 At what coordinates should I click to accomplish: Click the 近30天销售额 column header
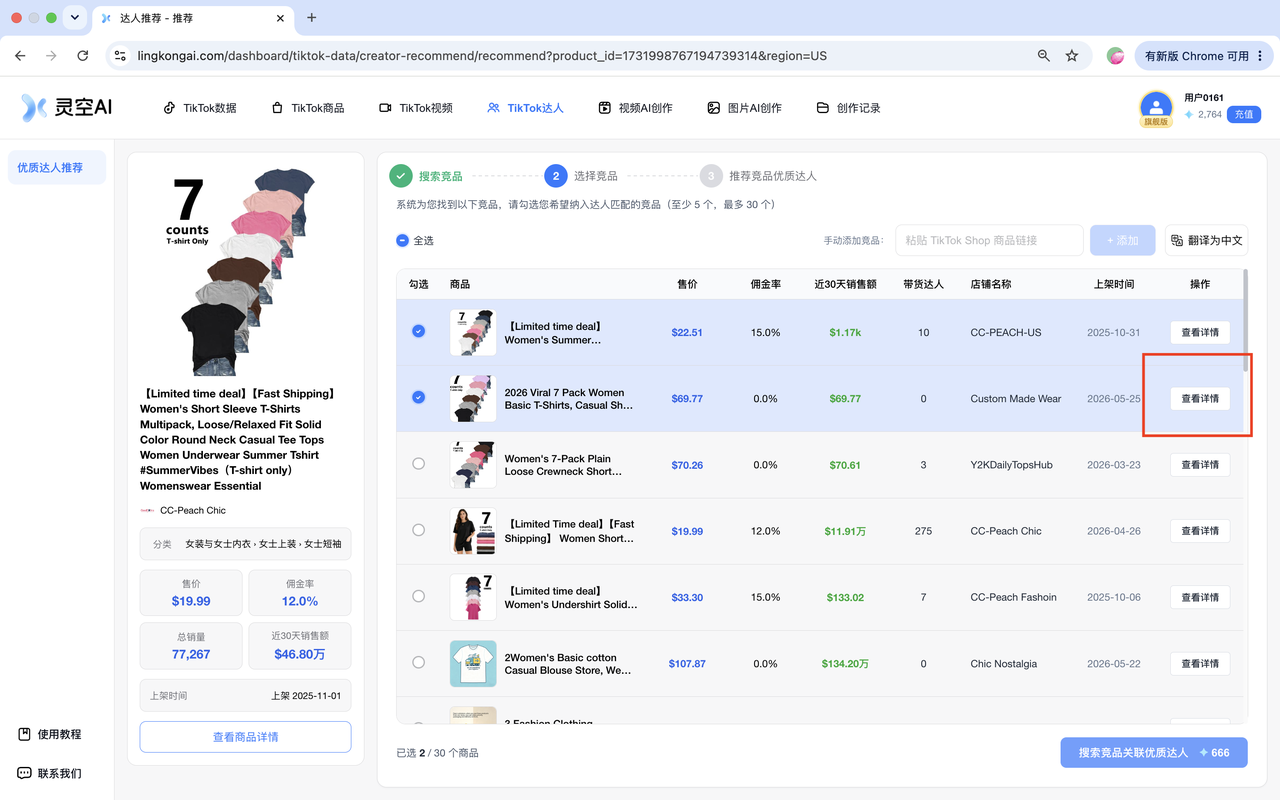[845, 284]
